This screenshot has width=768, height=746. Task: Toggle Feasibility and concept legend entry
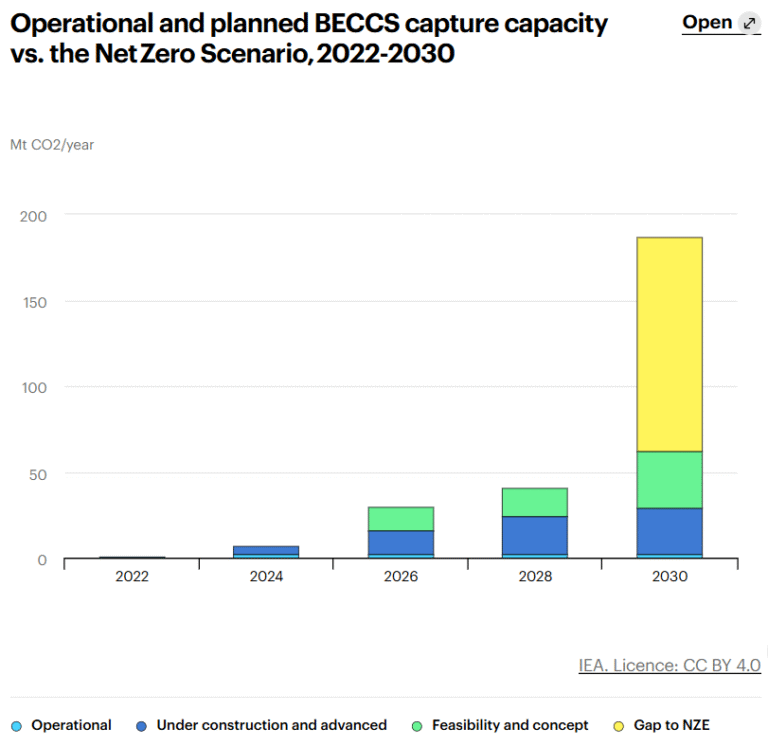coord(500,725)
